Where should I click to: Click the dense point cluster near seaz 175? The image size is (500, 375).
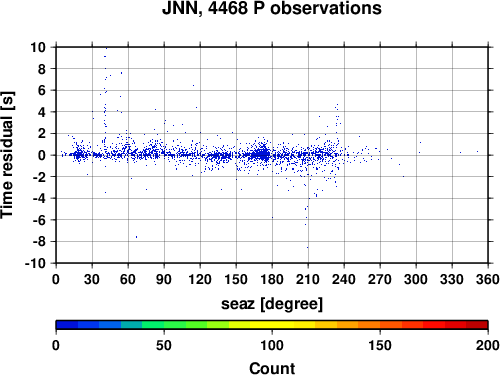(x=263, y=154)
